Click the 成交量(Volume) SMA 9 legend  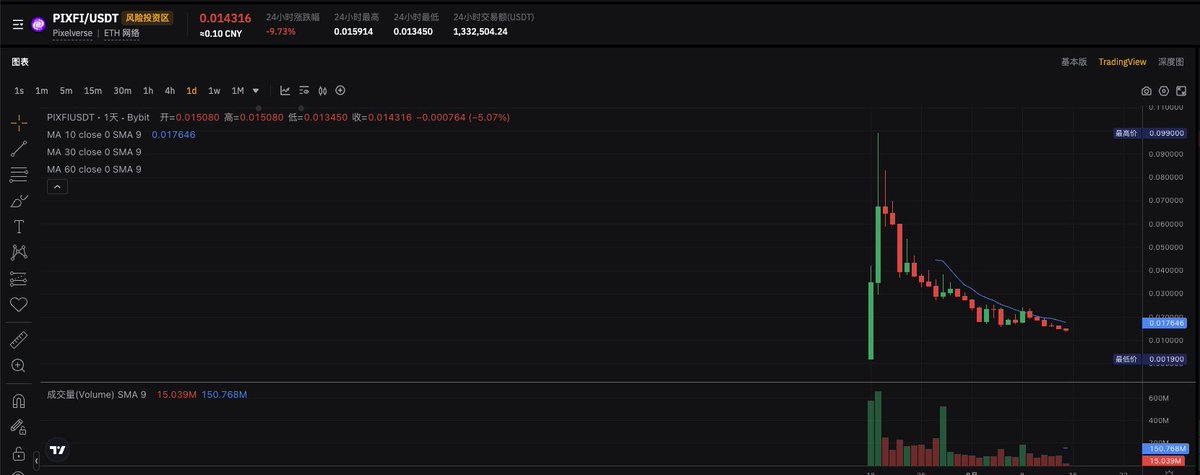tap(96, 395)
